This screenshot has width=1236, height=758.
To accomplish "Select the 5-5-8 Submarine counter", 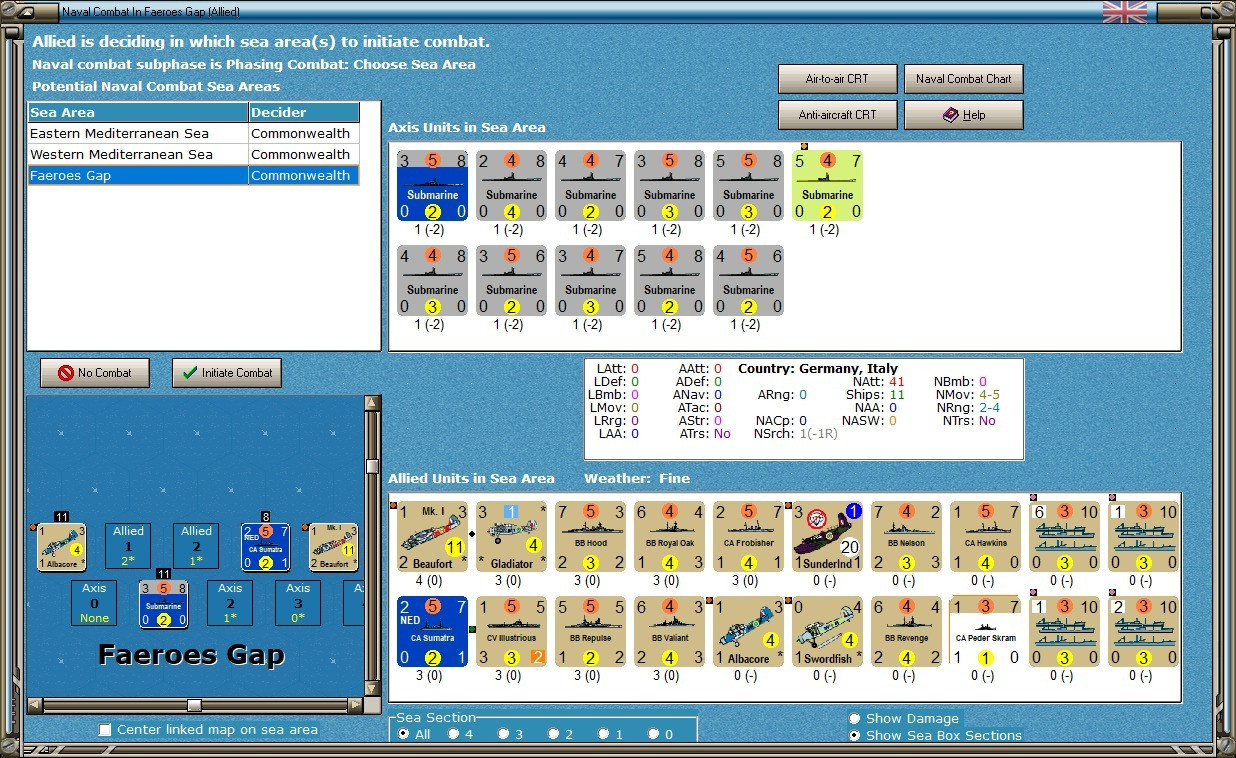I will click(x=748, y=186).
